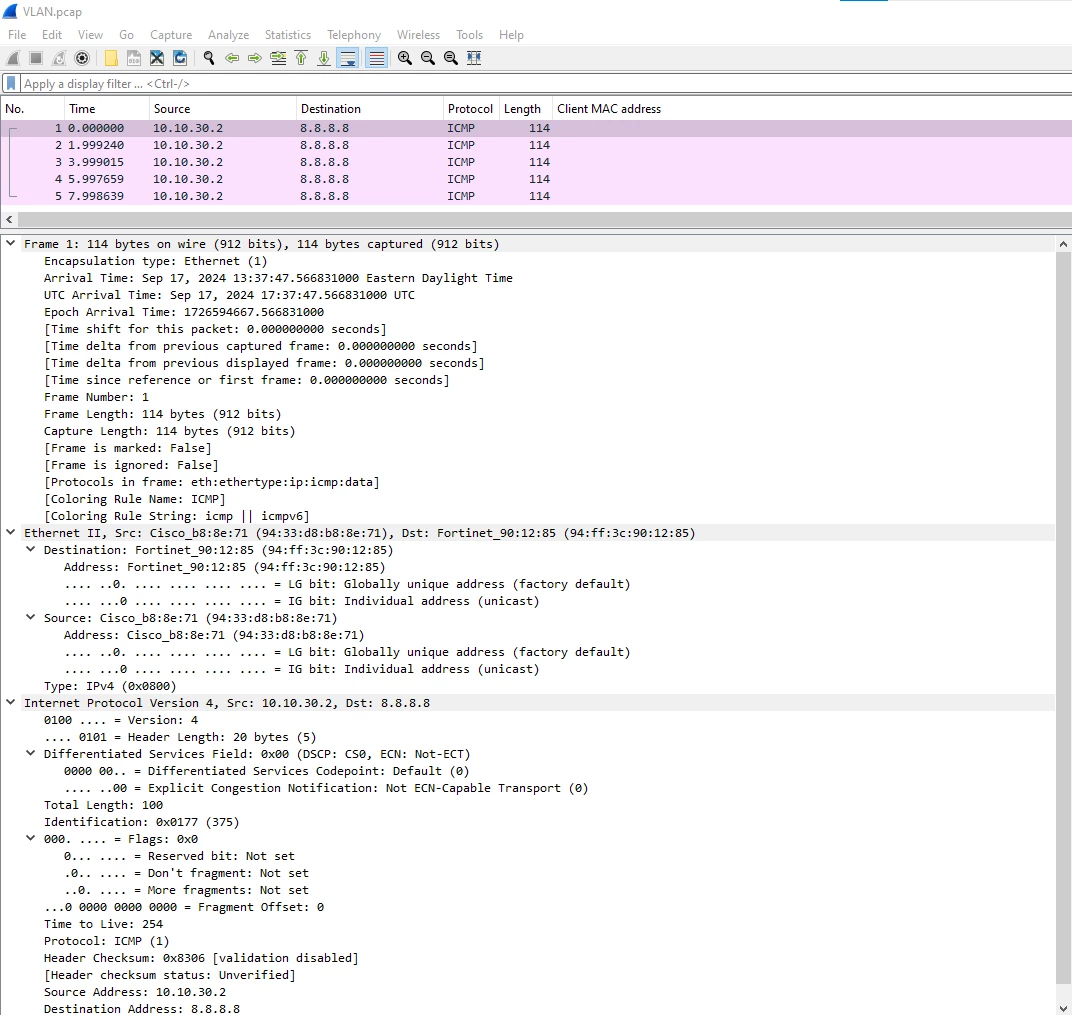Click the Stop capture square icon
The width and height of the screenshot is (1072, 1015).
click(36, 58)
